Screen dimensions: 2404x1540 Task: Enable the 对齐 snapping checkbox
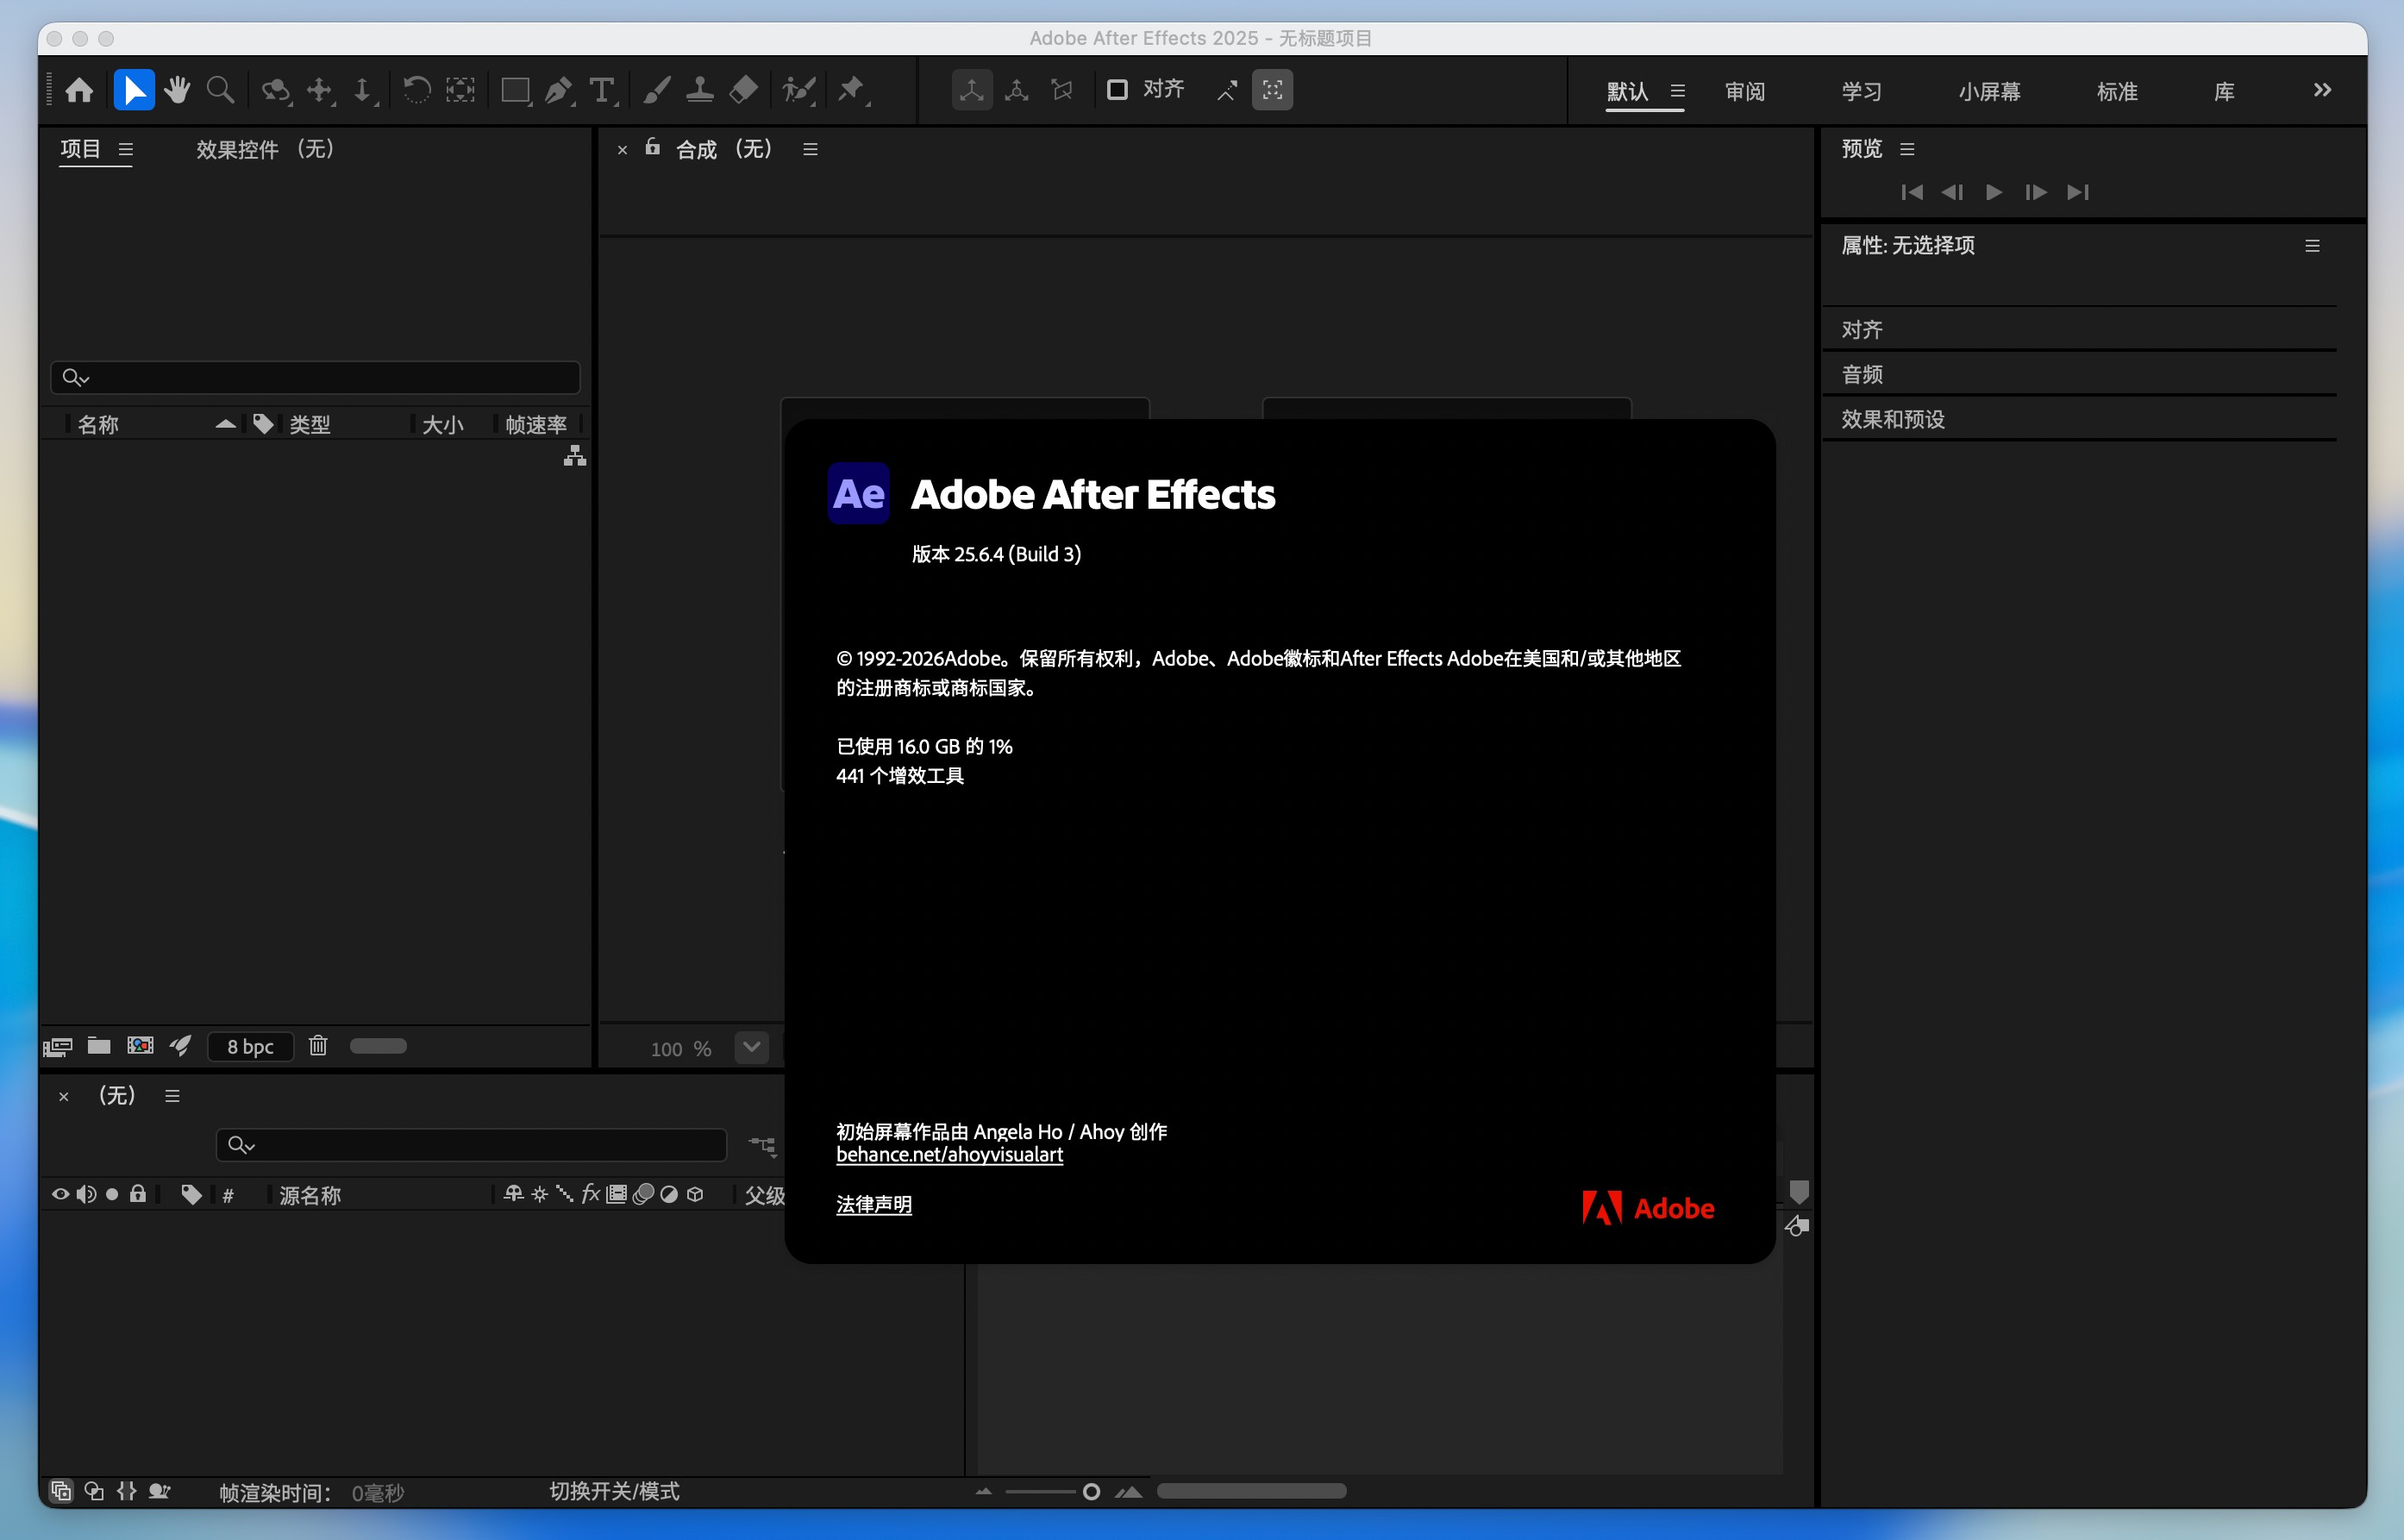(1117, 90)
